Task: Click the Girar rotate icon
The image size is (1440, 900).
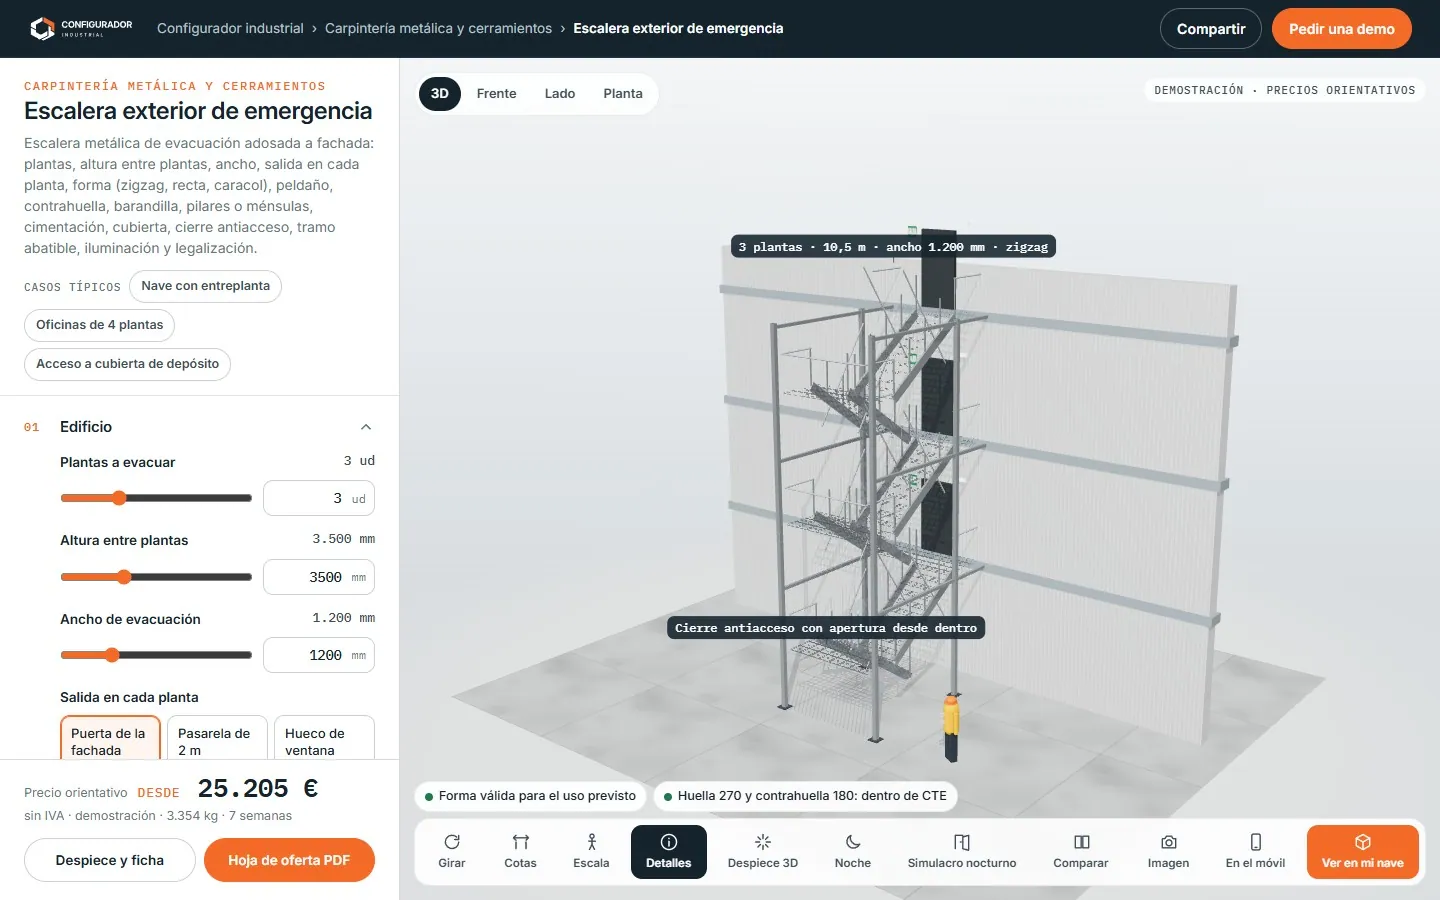Action: coord(452,852)
